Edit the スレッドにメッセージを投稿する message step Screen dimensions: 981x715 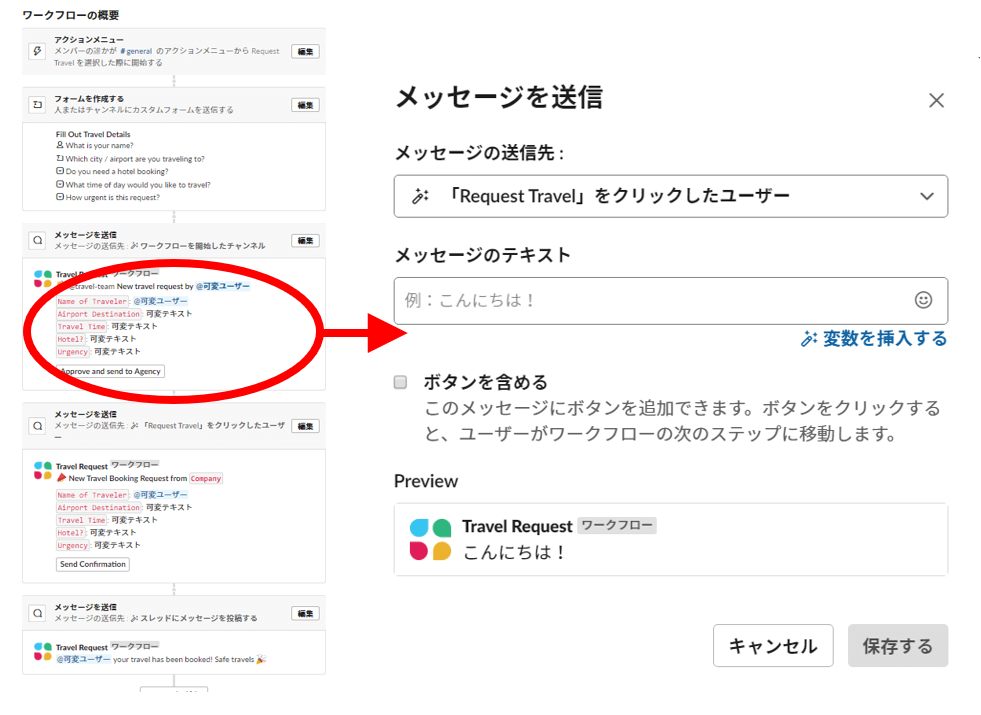point(305,613)
